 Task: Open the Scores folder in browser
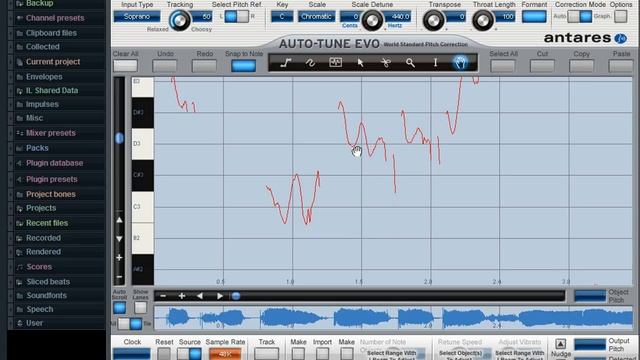[39, 267]
